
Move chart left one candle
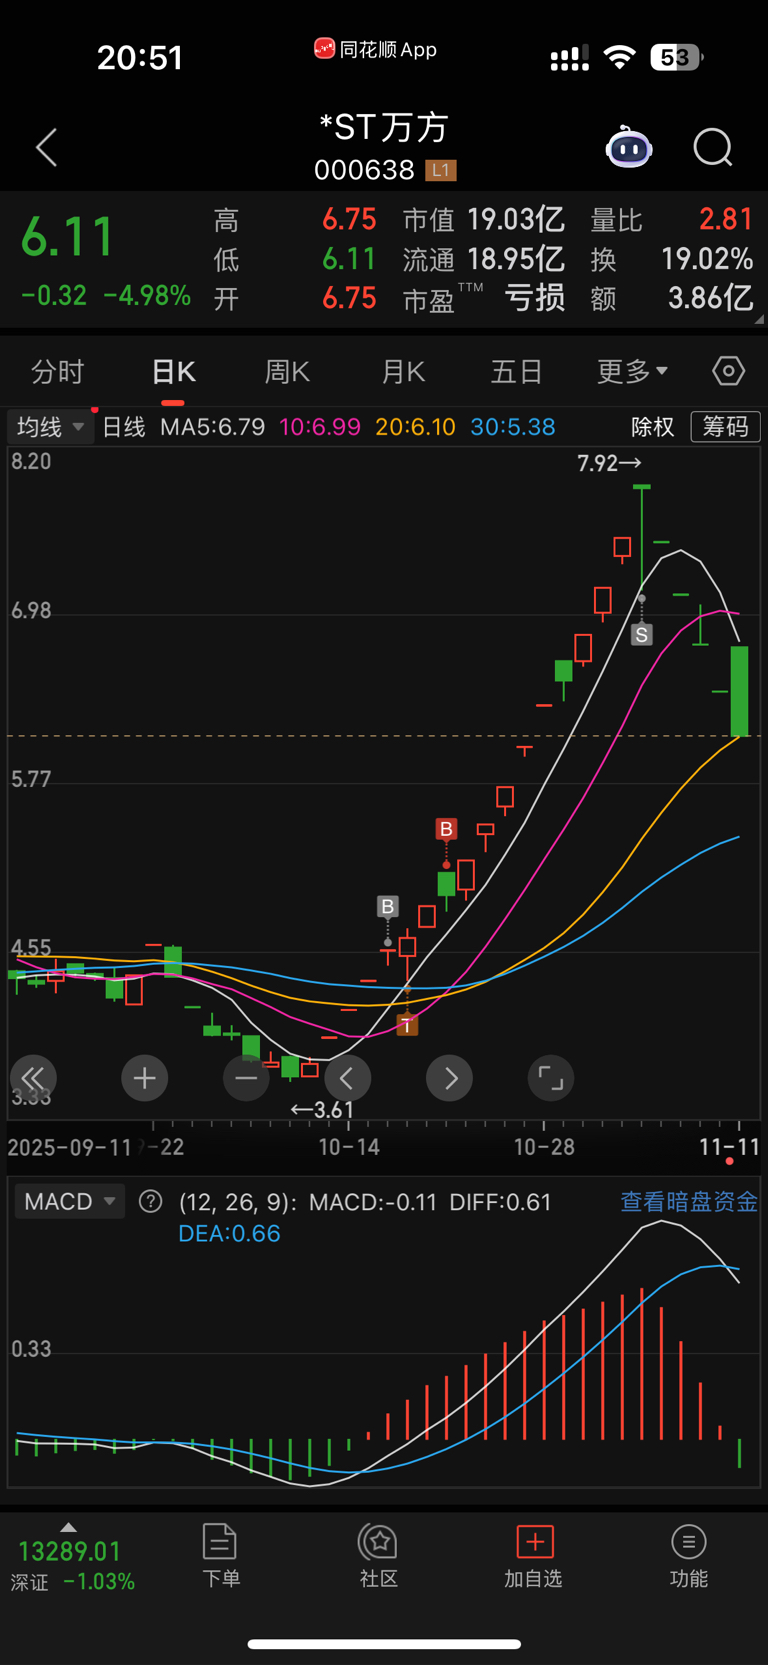coord(348,1078)
